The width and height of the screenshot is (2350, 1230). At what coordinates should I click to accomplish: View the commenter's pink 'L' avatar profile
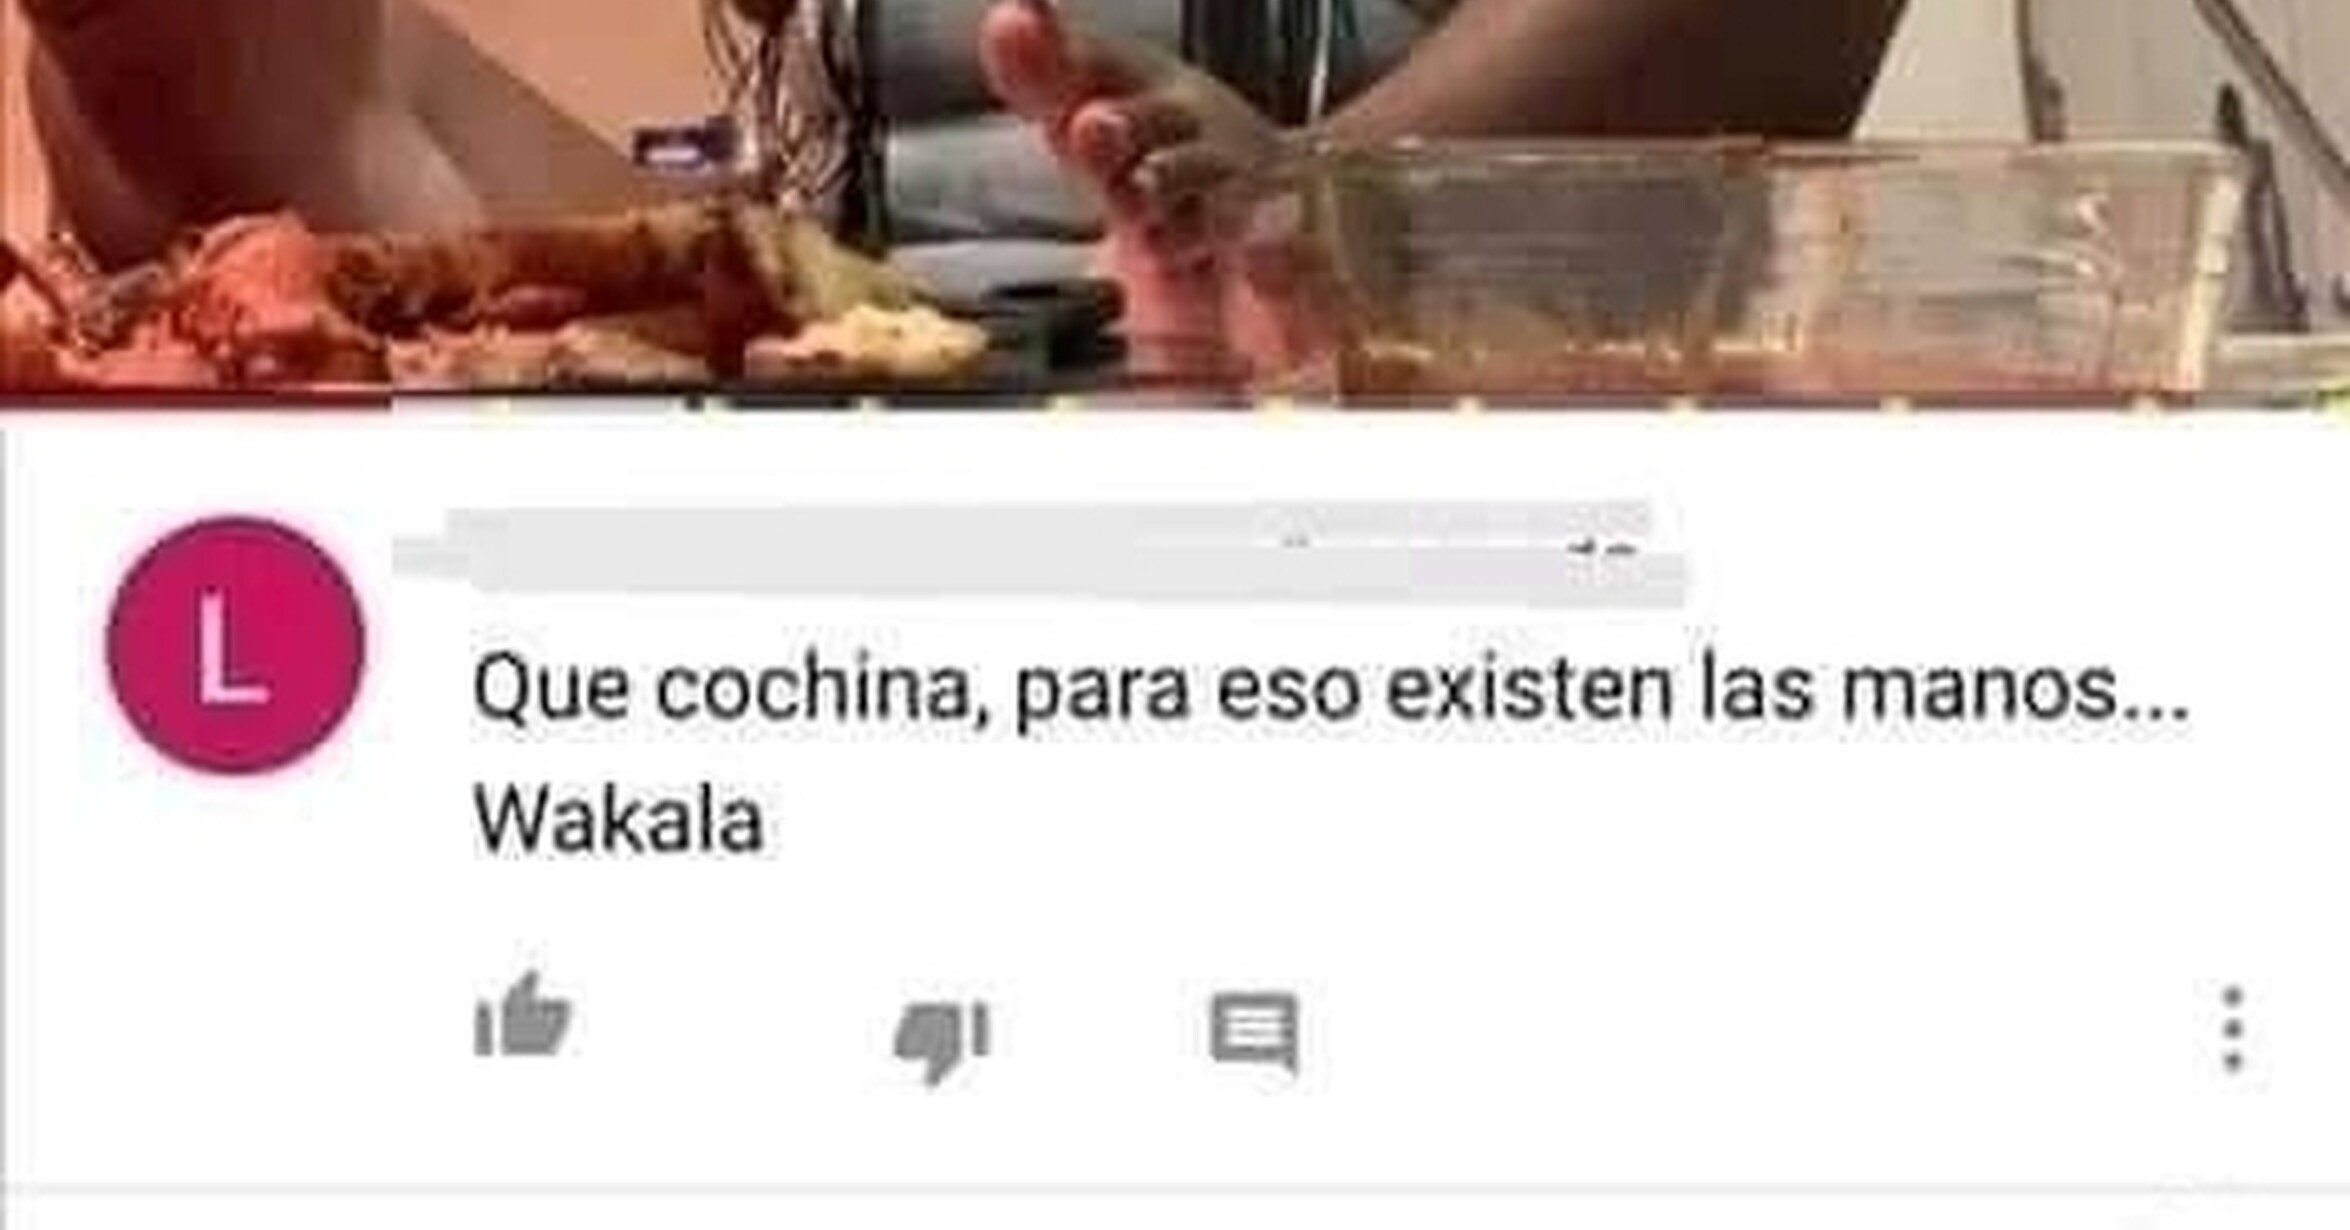click(236, 645)
